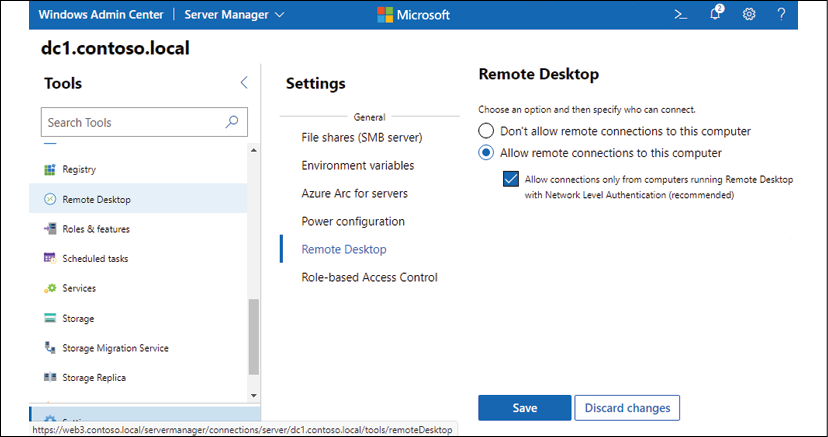Click the dc1.contoso.local server name

(x=115, y=49)
